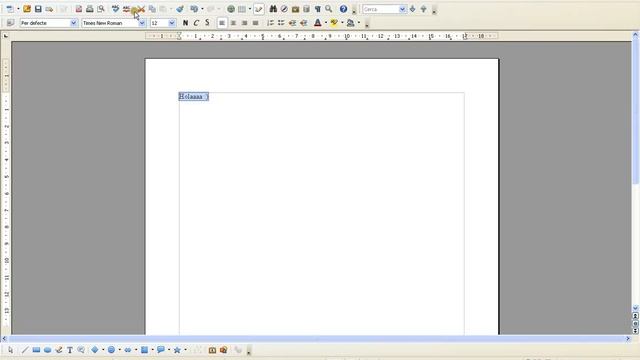The height and width of the screenshot is (360, 640).
Task: Click the Insert Table icon
Action: pyautogui.click(x=242, y=9)
